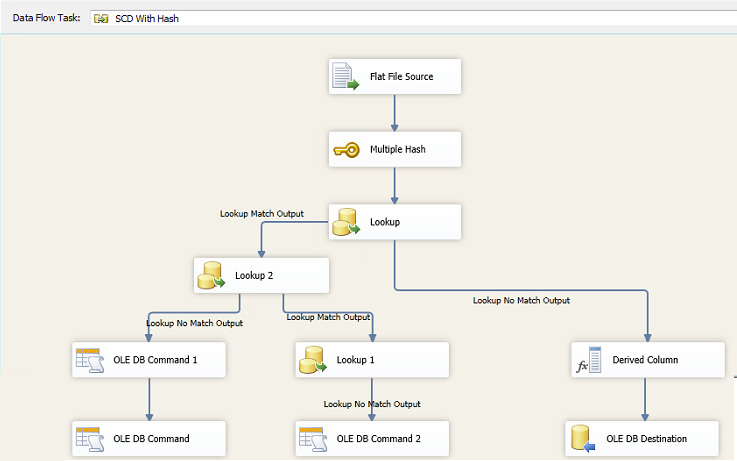Select the Multiple Hash label
The image size is (737, 461).
[398, 149]
